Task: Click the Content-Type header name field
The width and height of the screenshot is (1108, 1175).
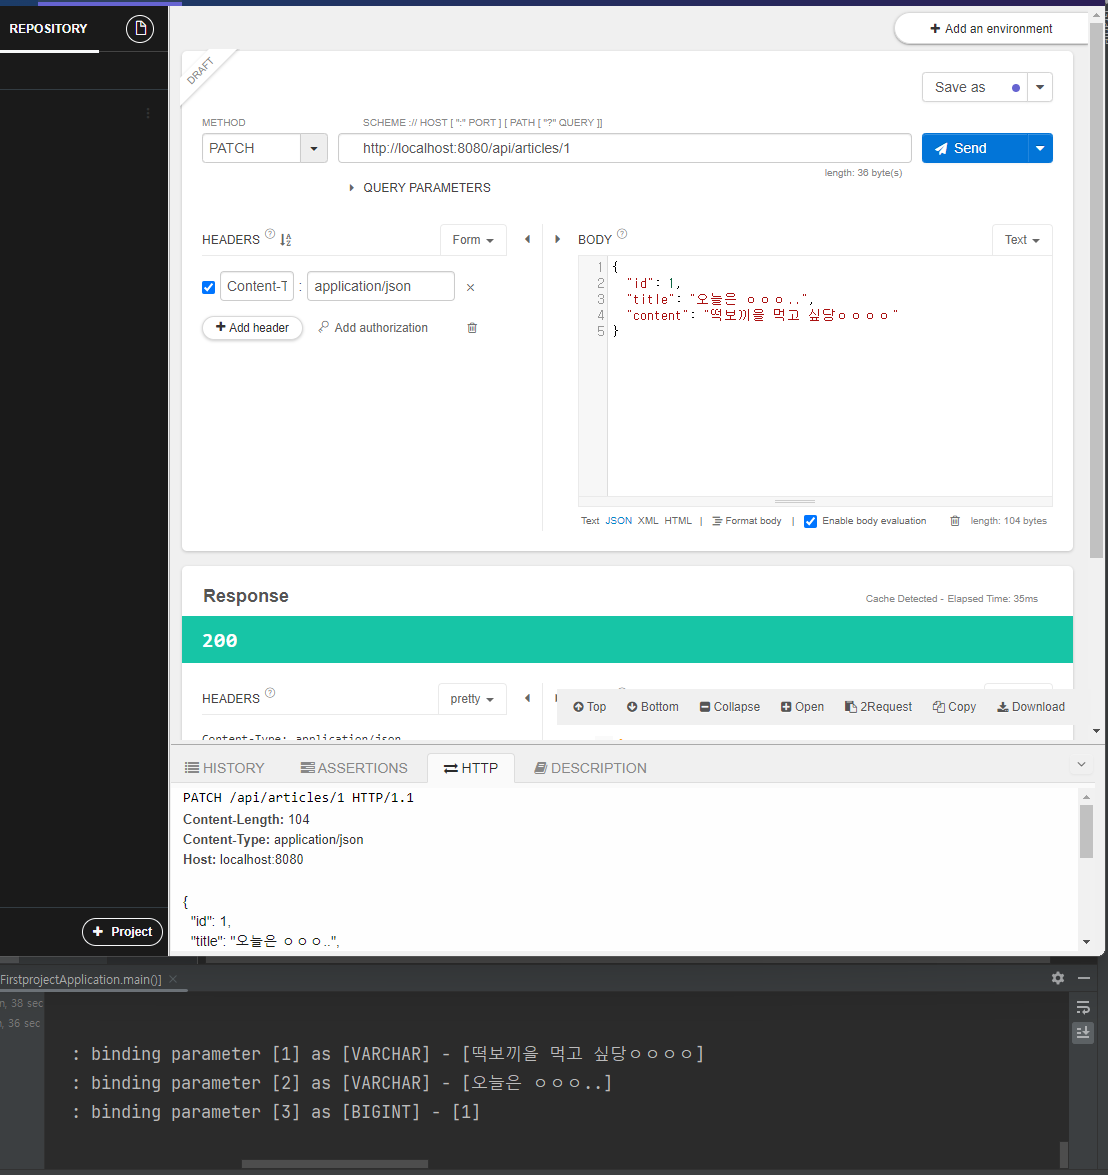Action: pos(257,286)
